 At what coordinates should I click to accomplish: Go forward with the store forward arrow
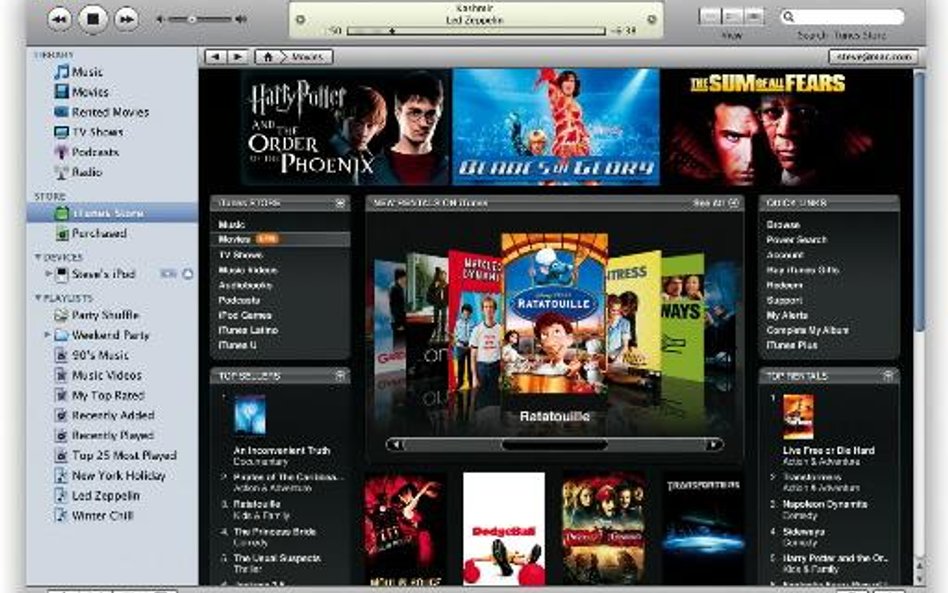[x=238, y=57]
